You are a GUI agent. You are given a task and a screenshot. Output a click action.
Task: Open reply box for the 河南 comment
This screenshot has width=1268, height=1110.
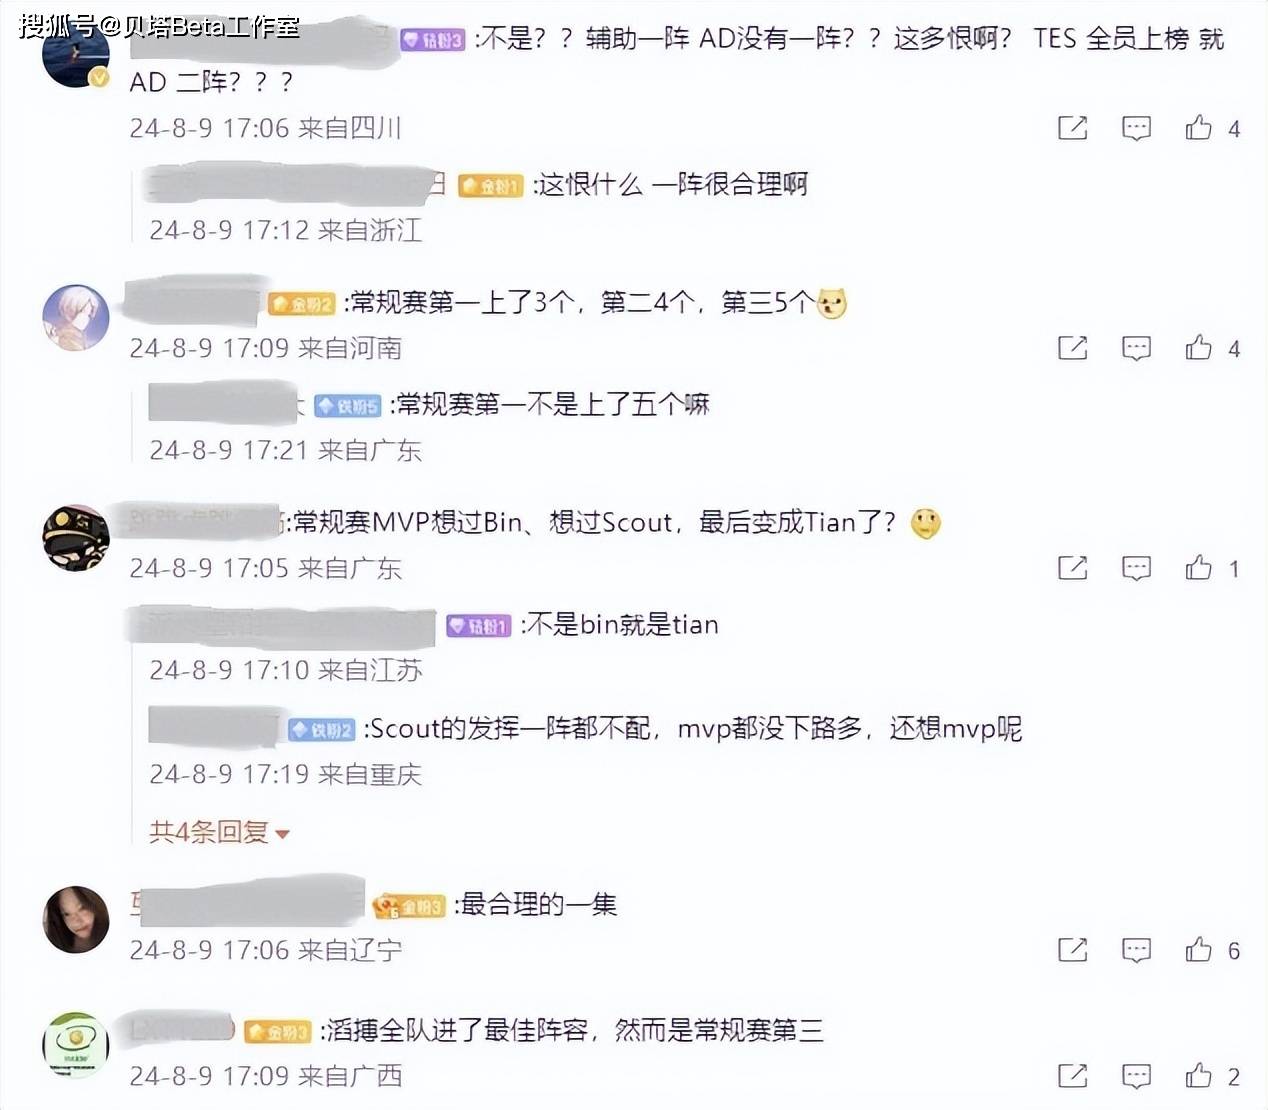(x=1136, y=348)
